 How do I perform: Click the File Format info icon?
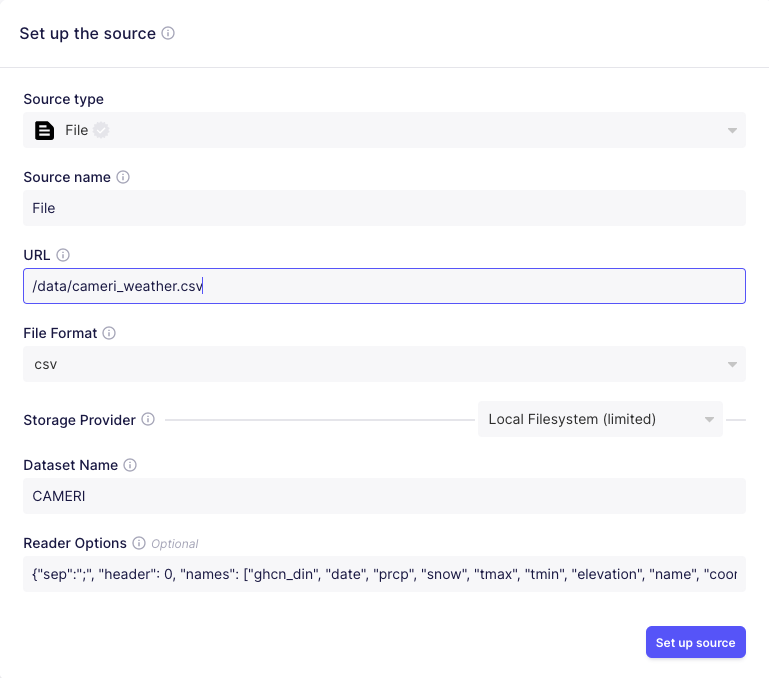point(109,333)
